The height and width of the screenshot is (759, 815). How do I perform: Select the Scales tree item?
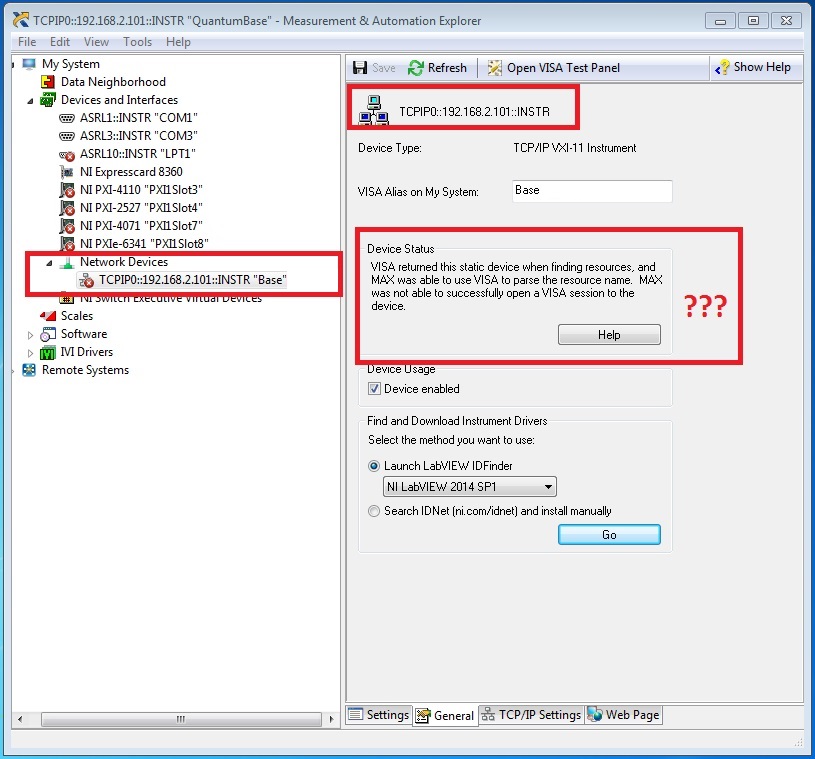(x=77, y=316)
